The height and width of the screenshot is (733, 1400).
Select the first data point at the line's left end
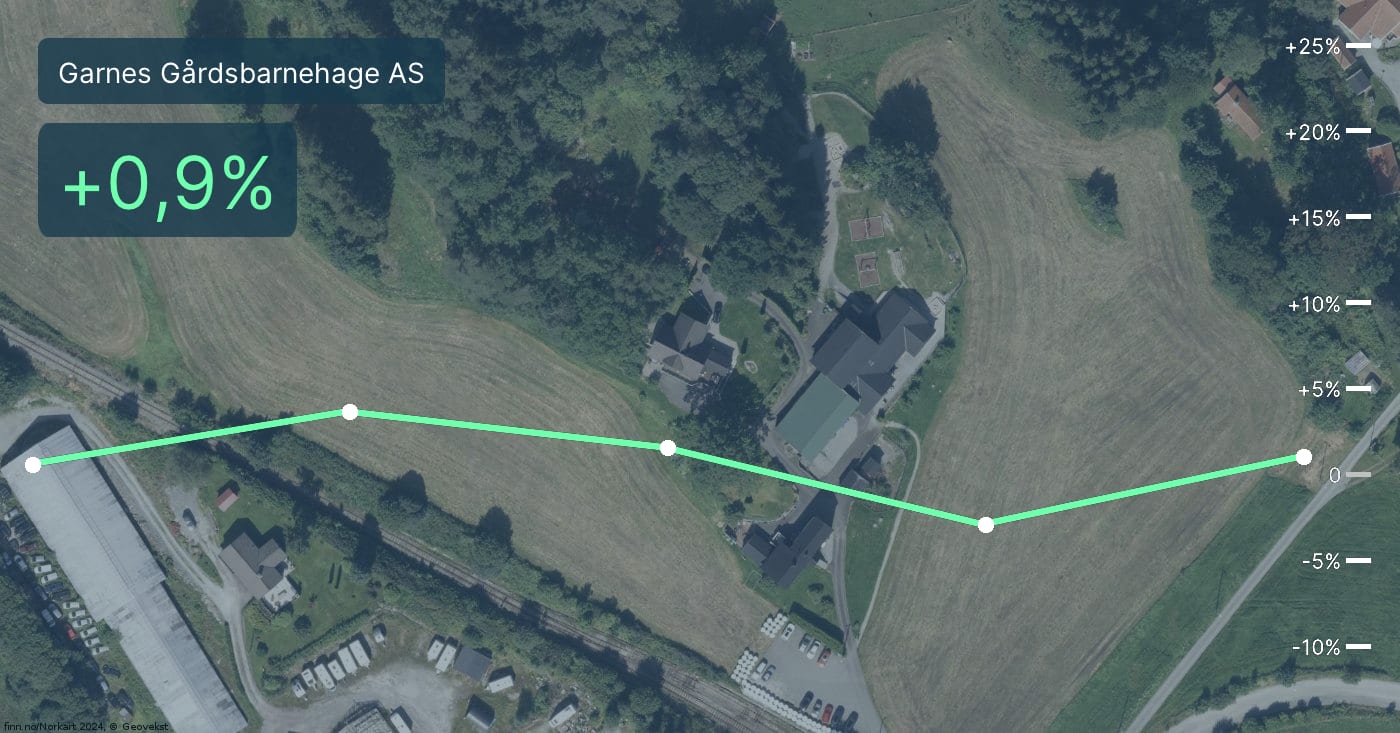pyautogui.click(x=33, y=464)
